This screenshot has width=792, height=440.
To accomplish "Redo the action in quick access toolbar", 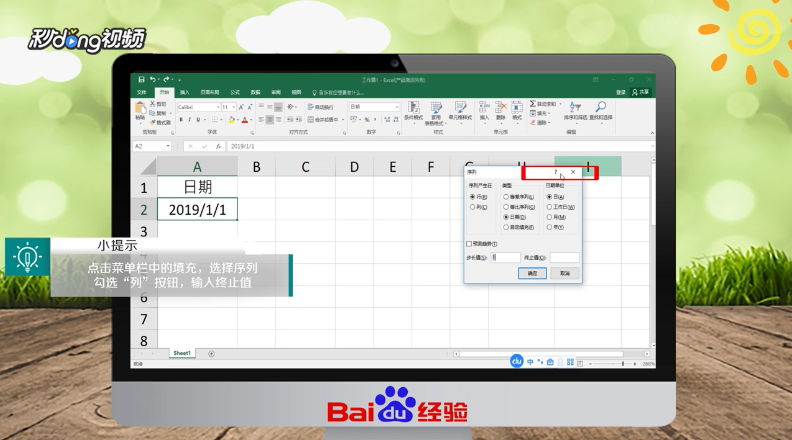I will click(x=166, y=79).
